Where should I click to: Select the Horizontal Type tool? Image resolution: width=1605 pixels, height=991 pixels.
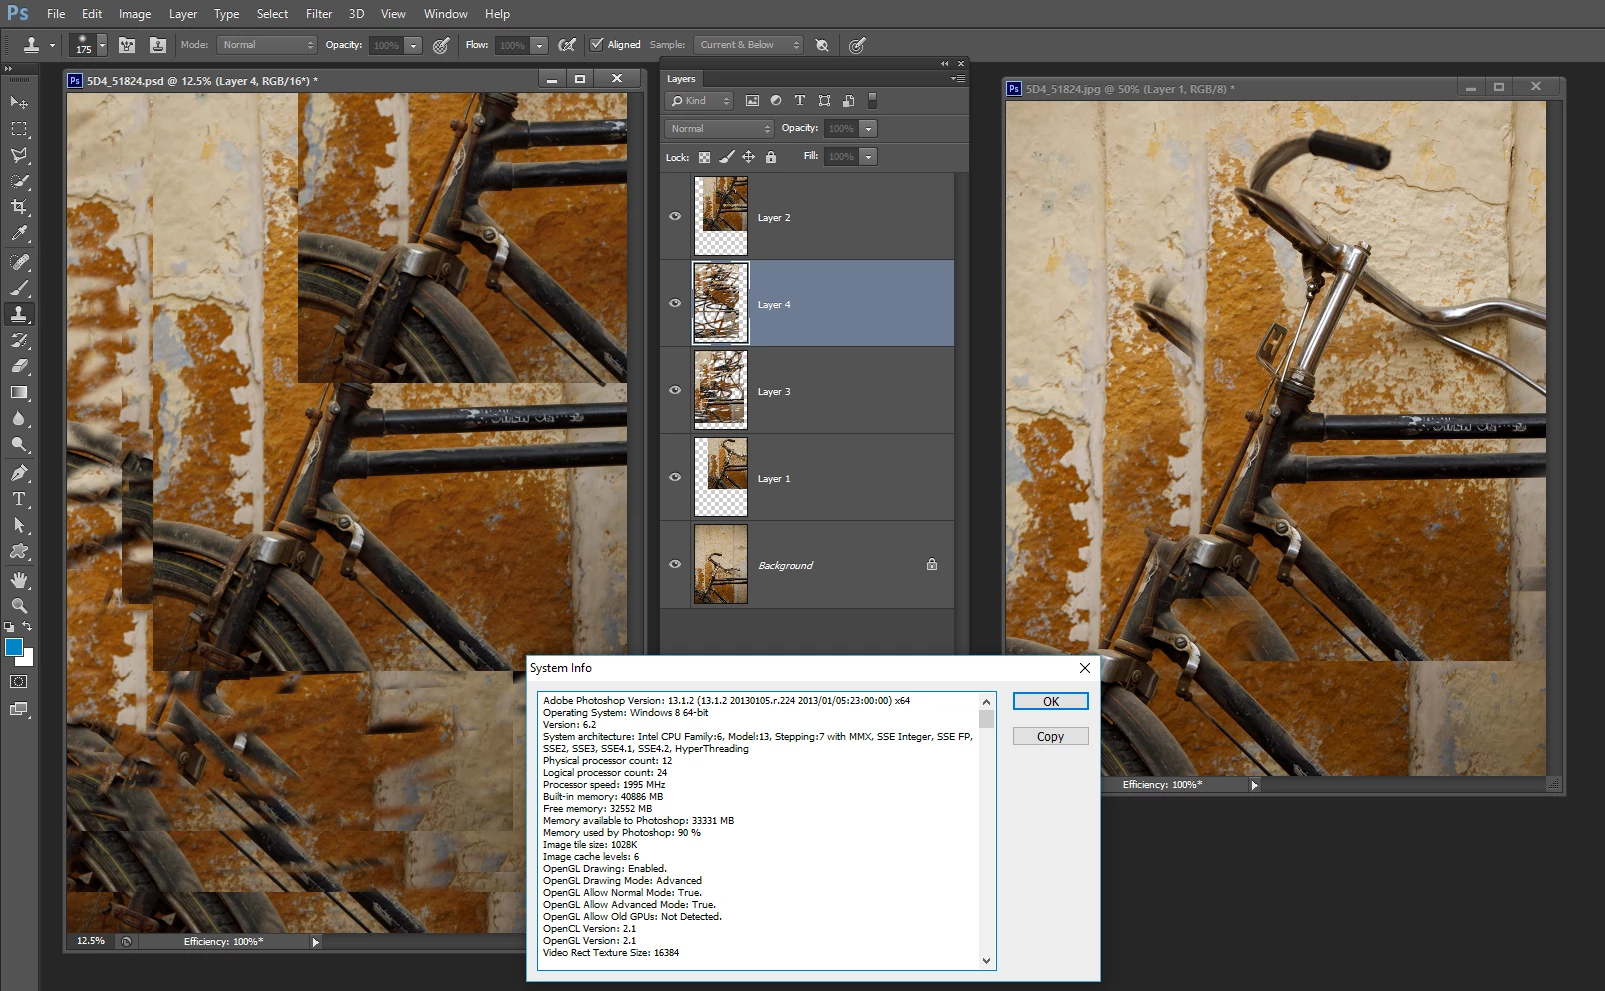pos(19,499)
